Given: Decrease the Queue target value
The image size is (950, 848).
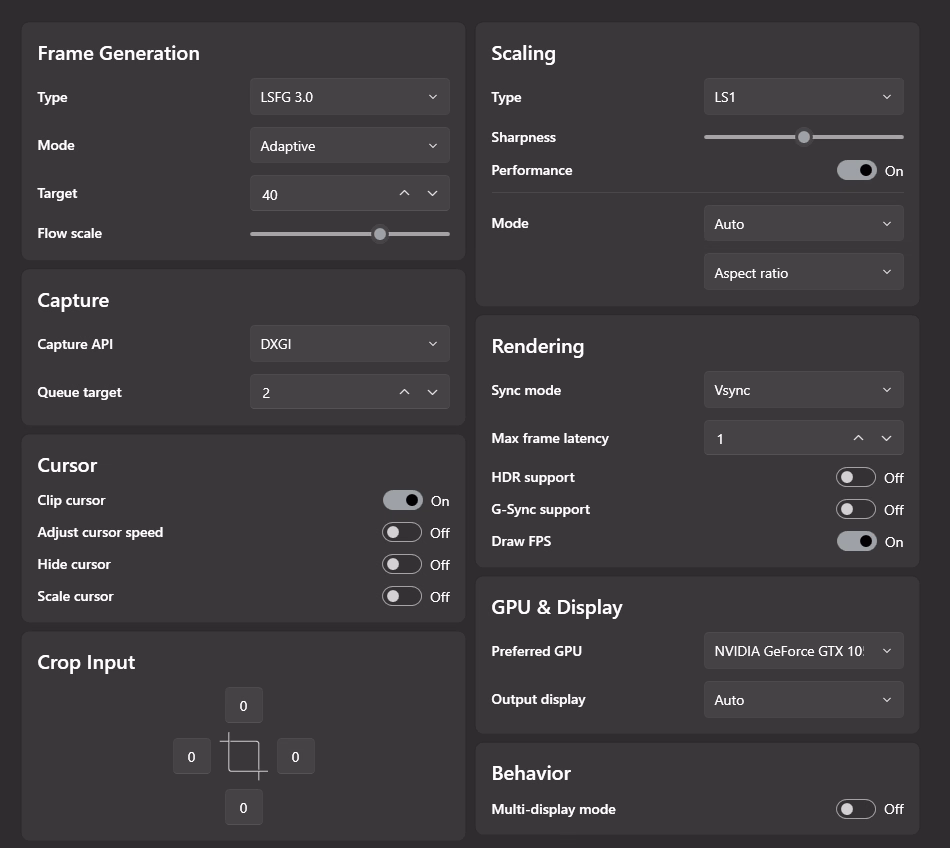Looking at the screenshot, I should point(433,392).
